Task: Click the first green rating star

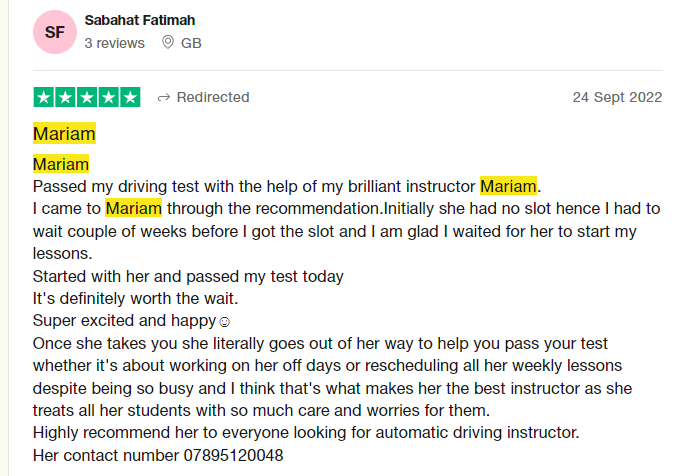Action: pyautogui.click(x=43, y=97)
